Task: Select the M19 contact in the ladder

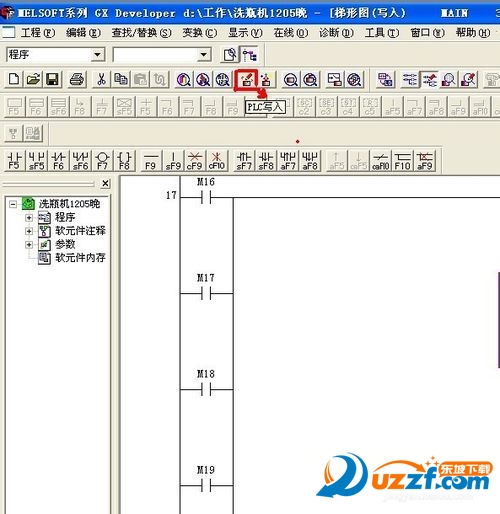Action: click(x=206, y=486)
